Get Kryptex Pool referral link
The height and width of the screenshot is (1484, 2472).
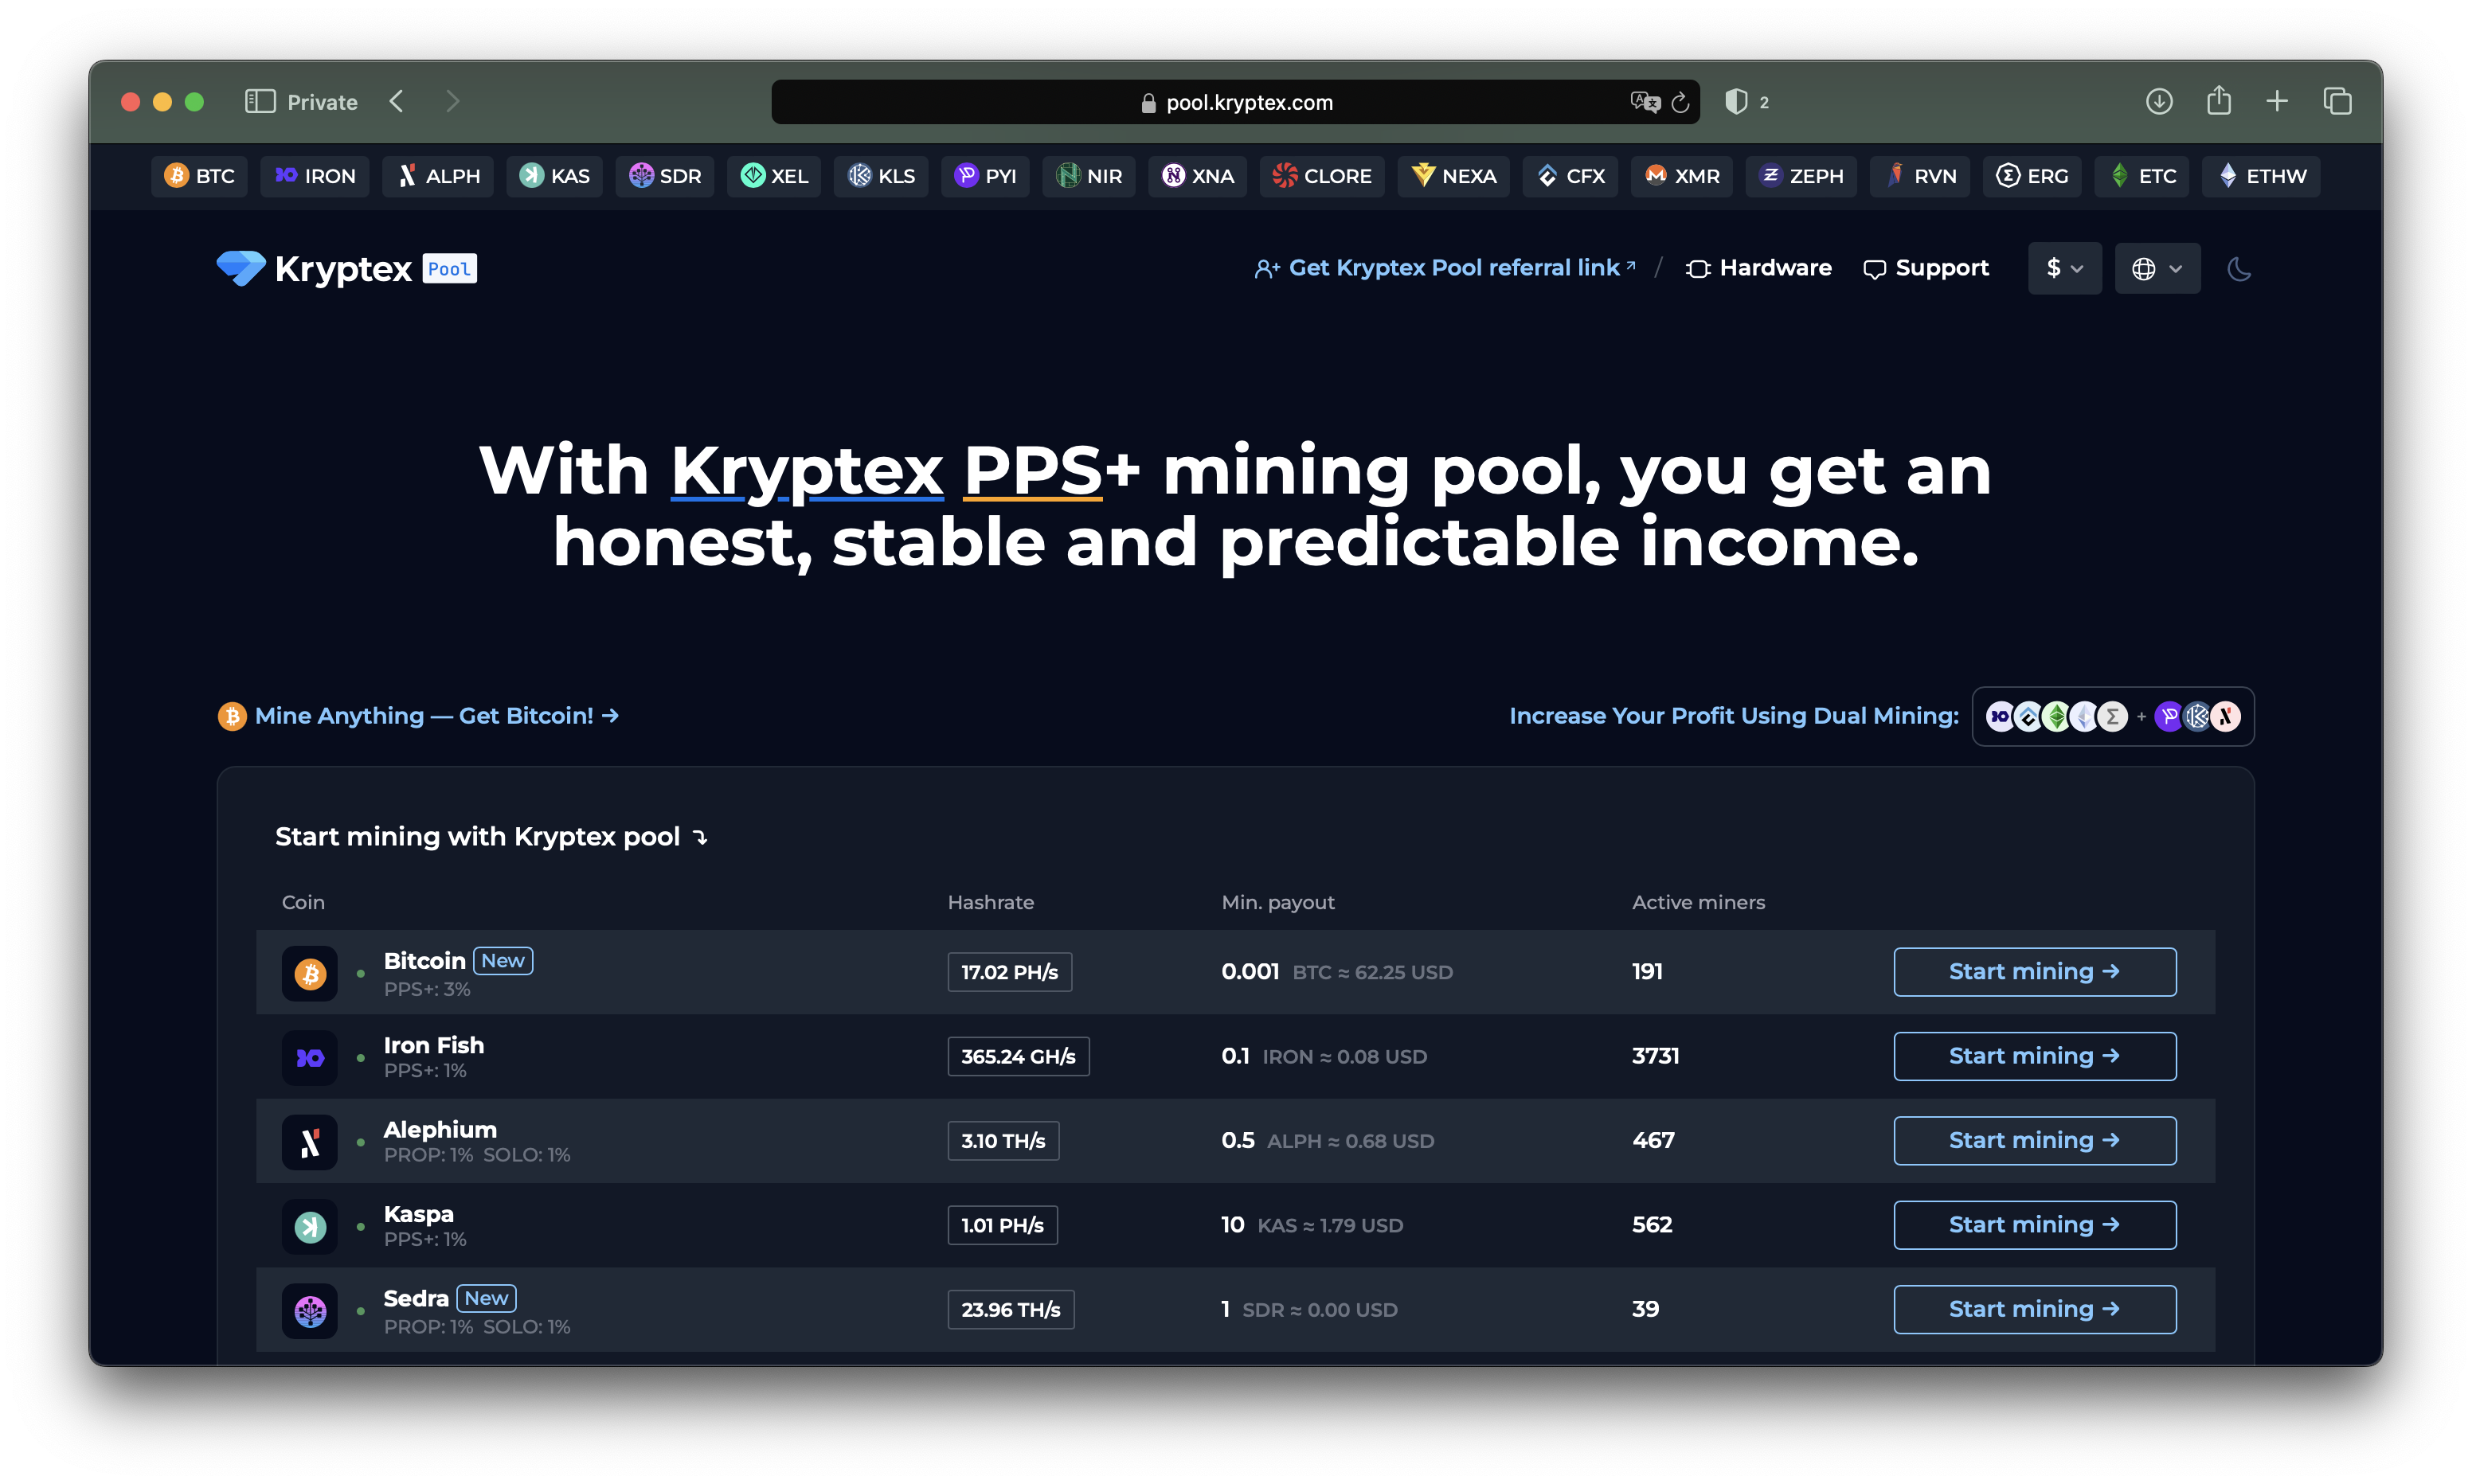(x=1445, y=268)
